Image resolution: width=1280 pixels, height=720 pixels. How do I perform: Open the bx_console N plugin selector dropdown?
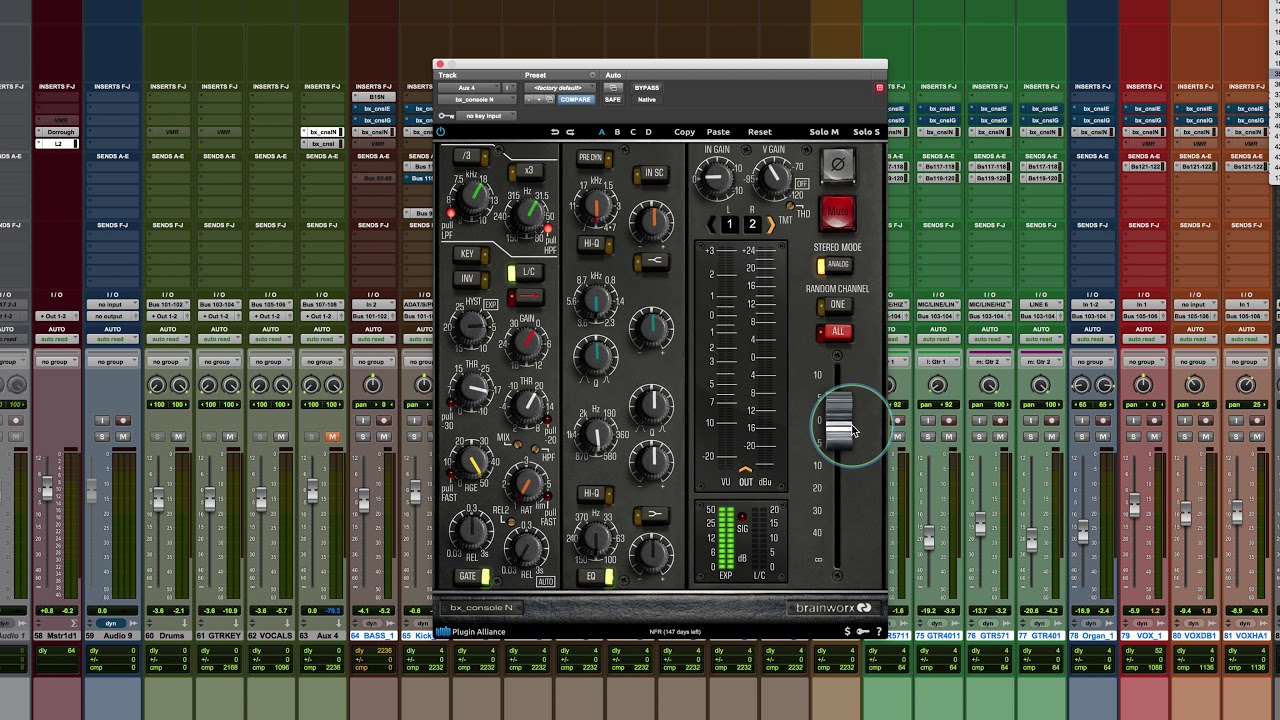click(475, 100)
